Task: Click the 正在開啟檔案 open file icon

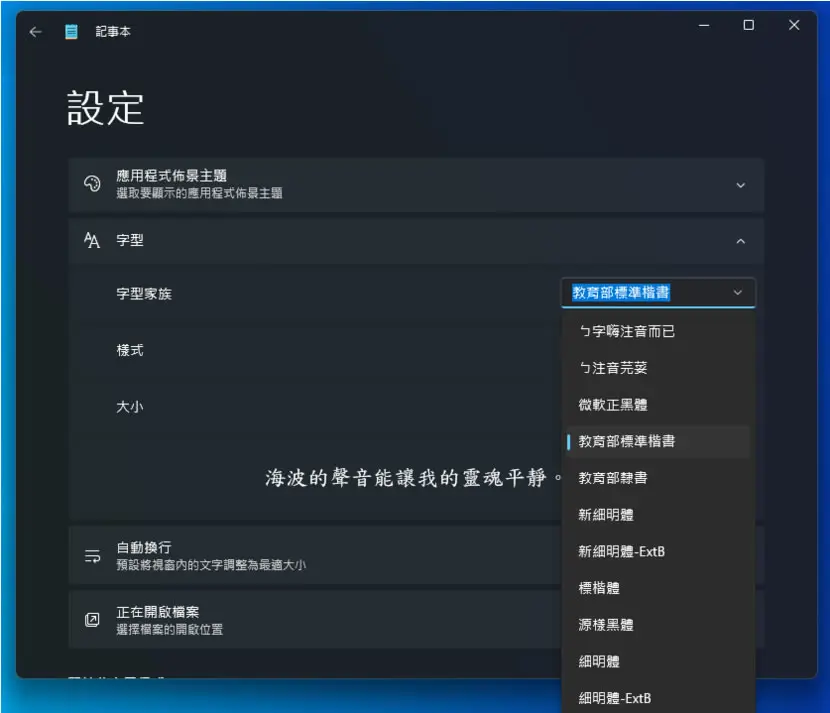Action: pos(92,620)
